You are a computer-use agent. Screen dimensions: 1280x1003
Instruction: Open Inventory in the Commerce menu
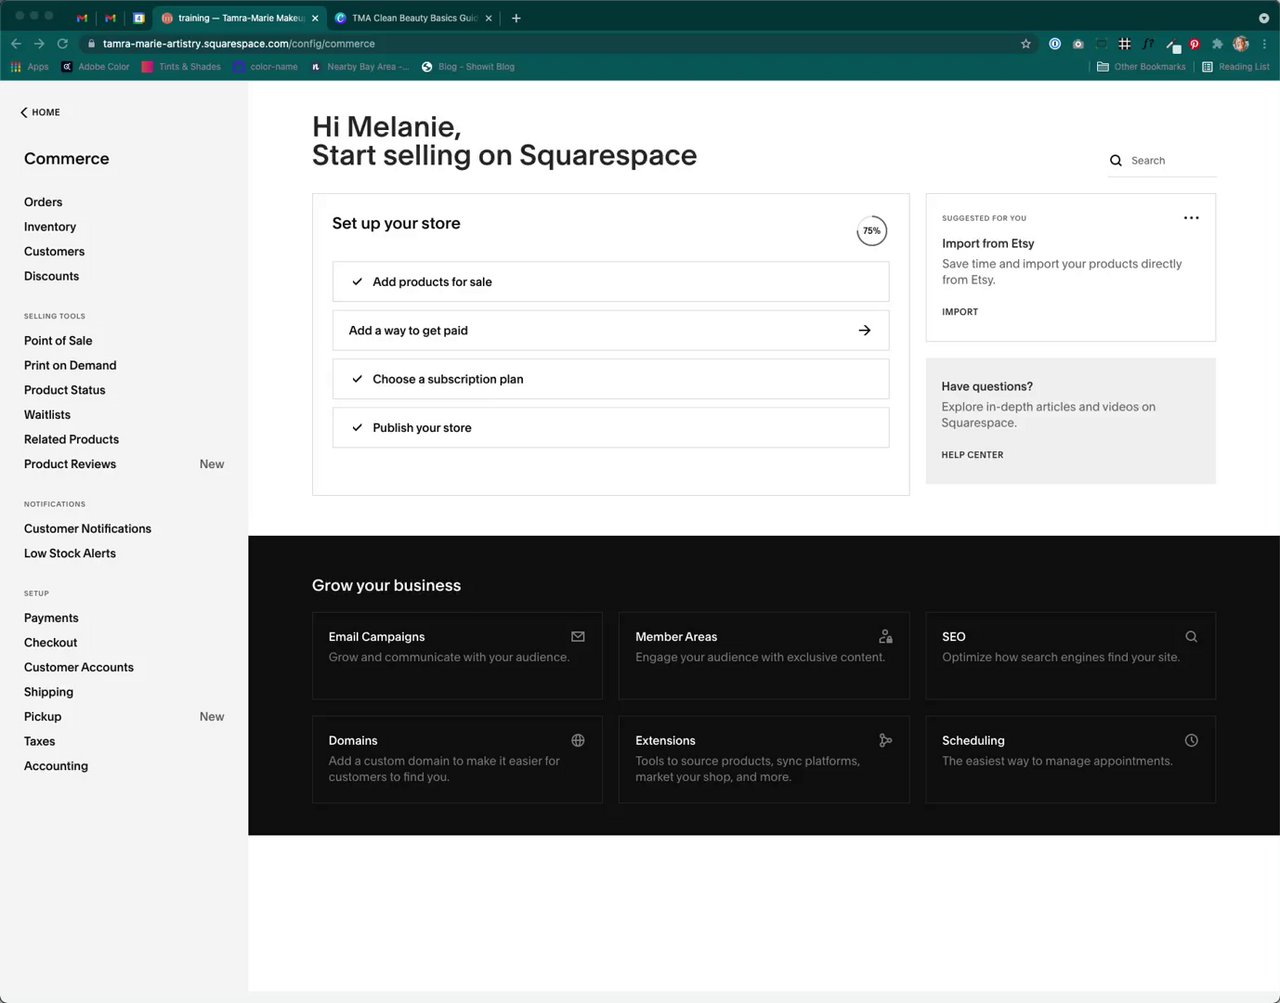50,227
